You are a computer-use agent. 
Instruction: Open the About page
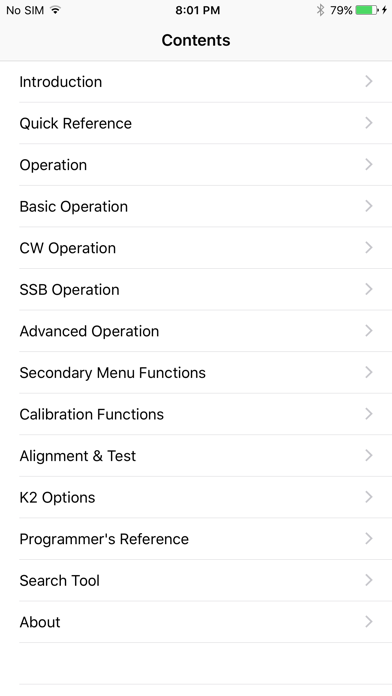pos(196,622)
